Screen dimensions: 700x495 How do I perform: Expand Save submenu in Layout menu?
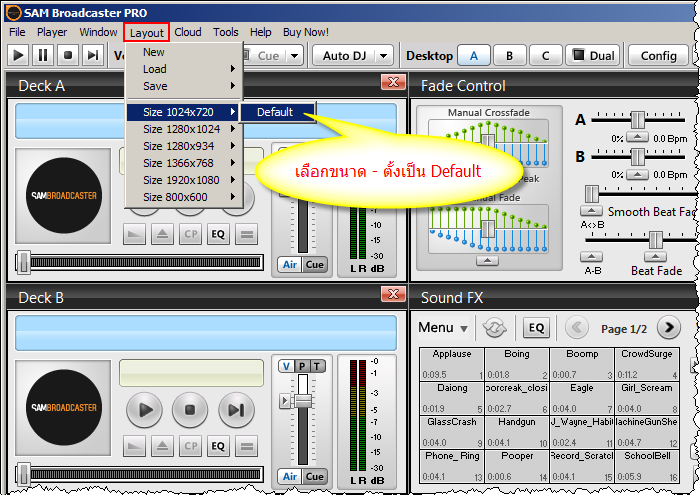pyautogui.click(x=184, y=86)
